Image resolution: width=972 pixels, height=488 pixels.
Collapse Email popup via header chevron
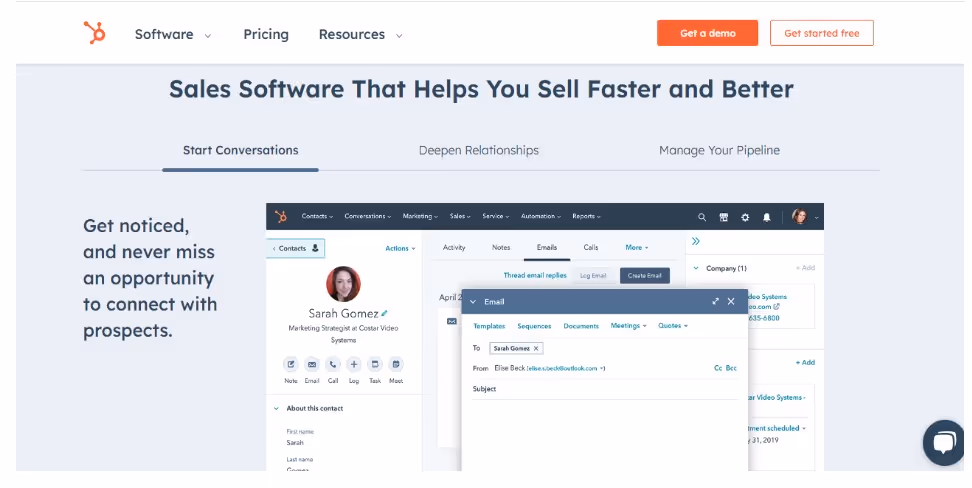(x=473, y=302)
